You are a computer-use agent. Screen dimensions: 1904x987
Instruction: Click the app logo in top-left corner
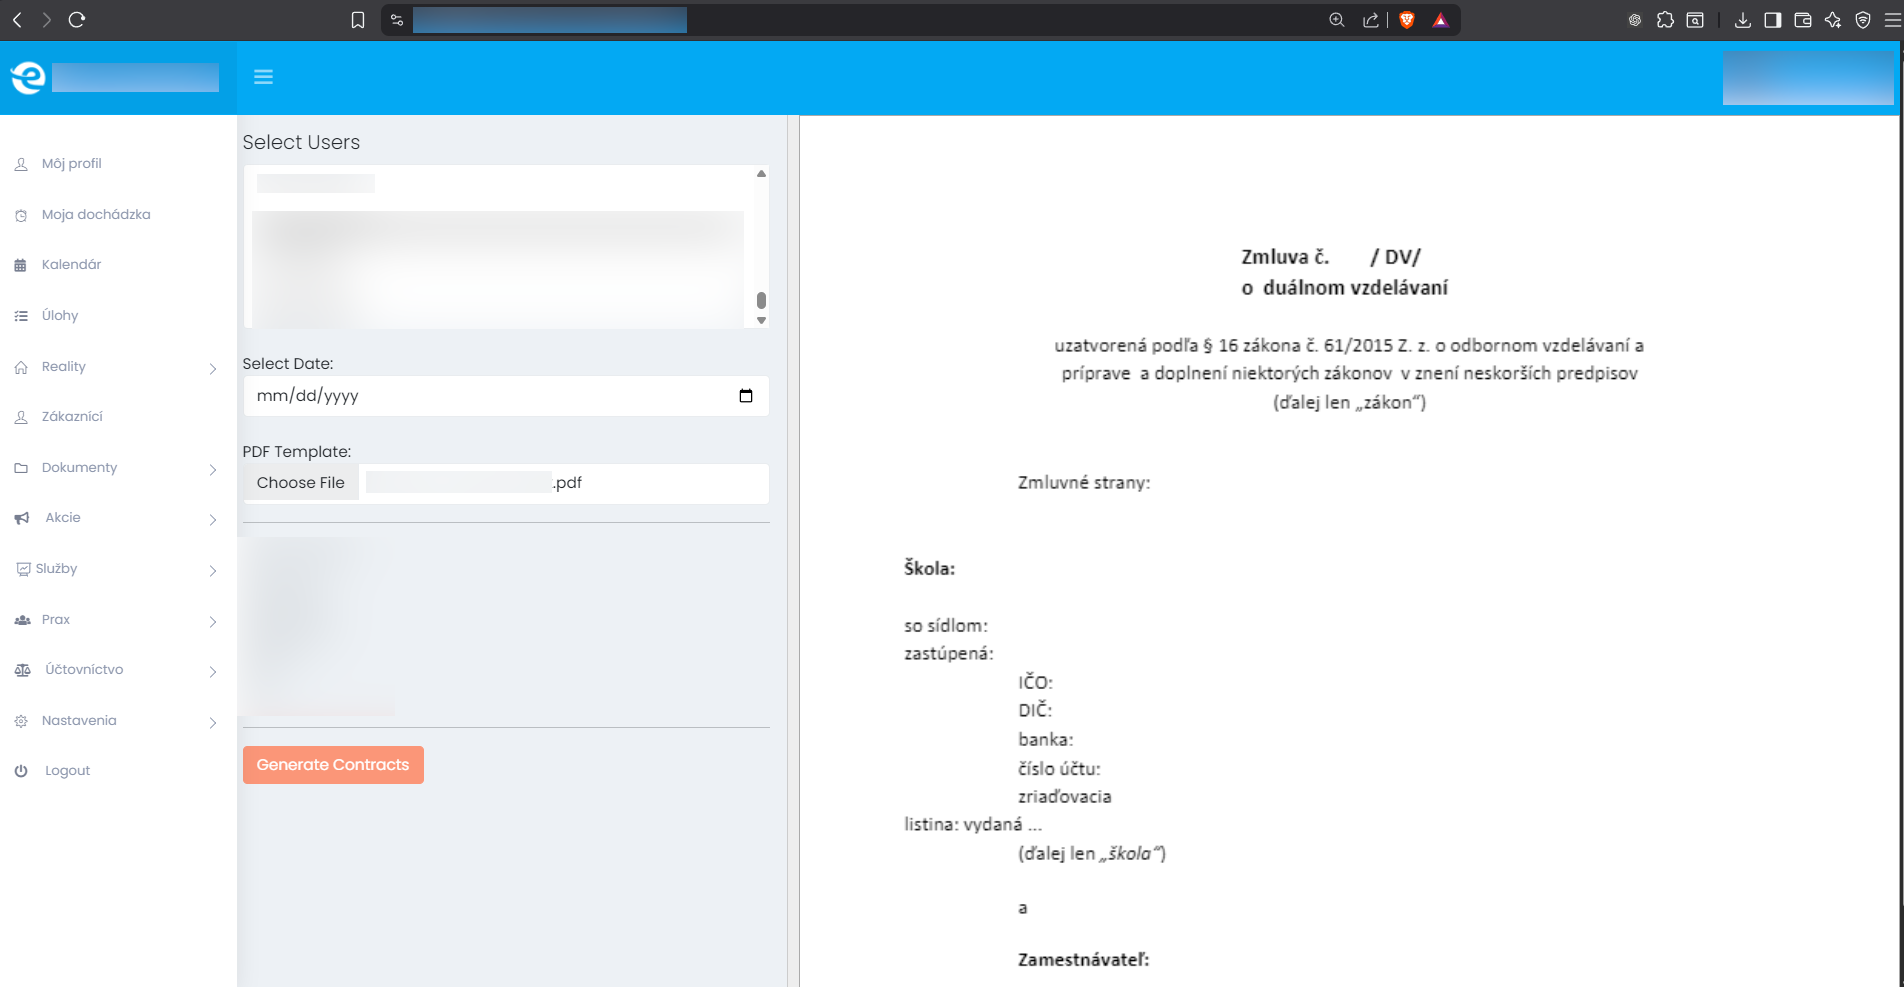(x=28, y=77)
